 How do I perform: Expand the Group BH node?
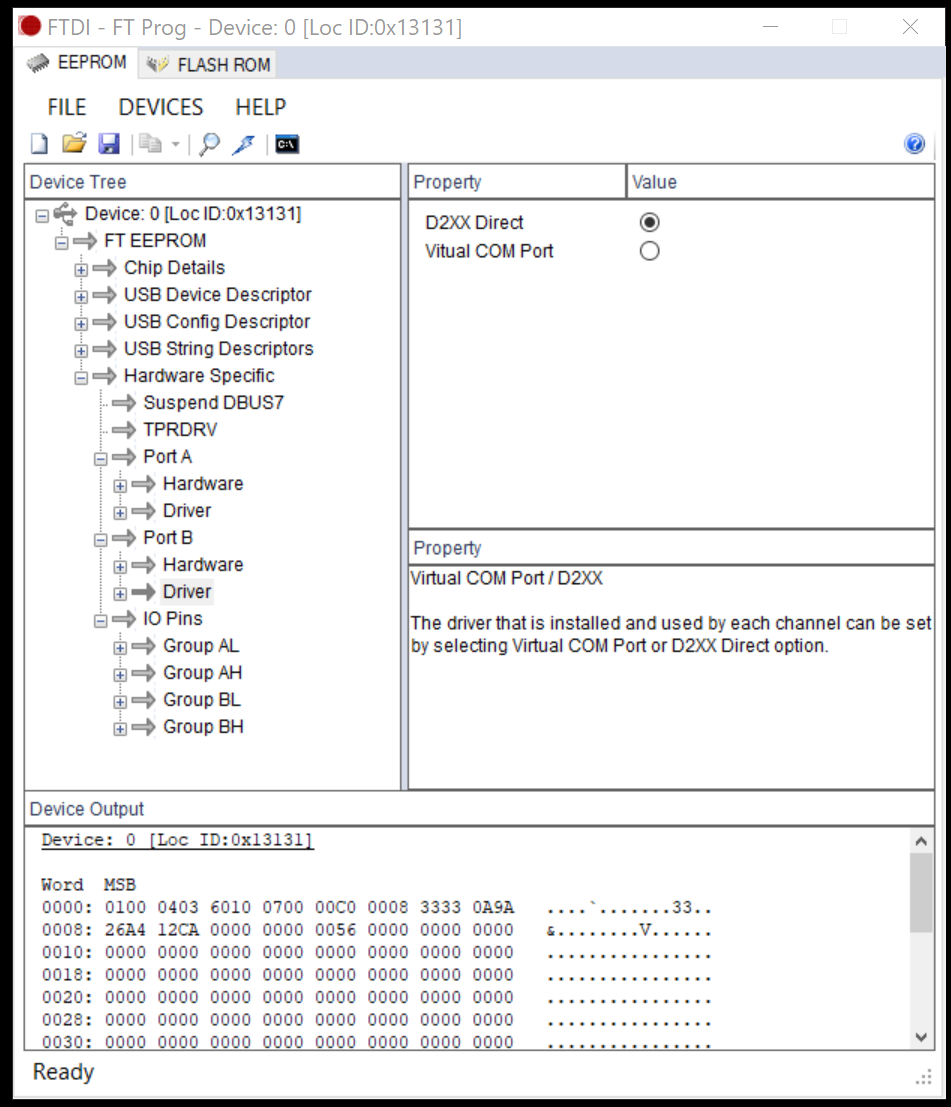point(120,728)
